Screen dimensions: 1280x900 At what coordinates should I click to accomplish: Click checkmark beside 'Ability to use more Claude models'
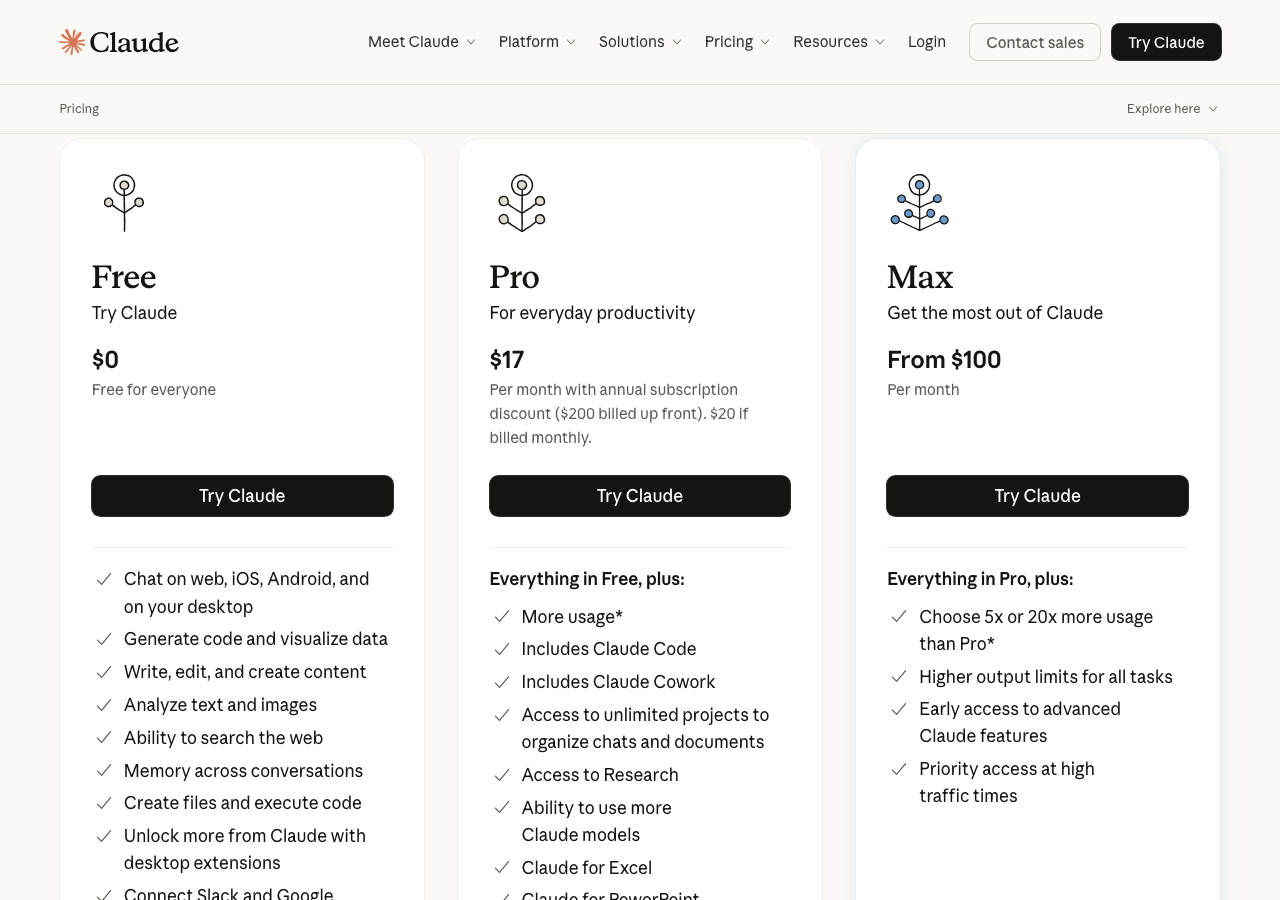coord(501,808)
